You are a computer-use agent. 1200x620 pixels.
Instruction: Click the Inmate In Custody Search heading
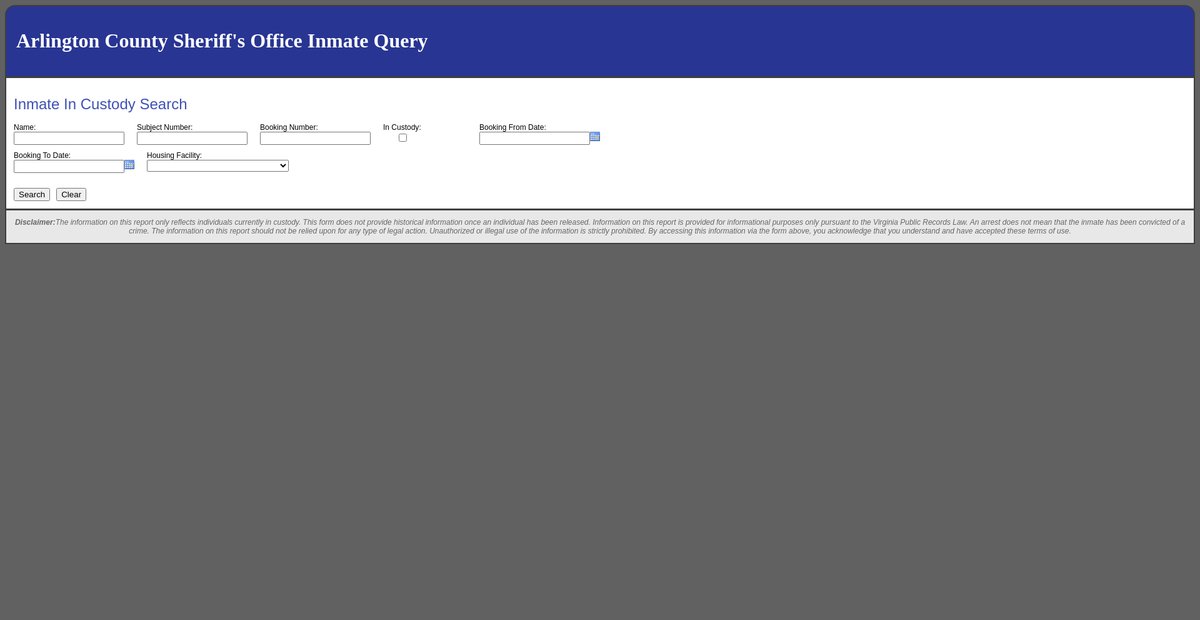(x=100, y=104)
